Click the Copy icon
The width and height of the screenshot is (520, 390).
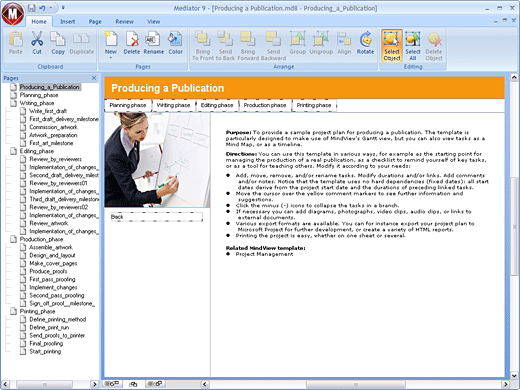pyautogui.click(x=58, y=39)
